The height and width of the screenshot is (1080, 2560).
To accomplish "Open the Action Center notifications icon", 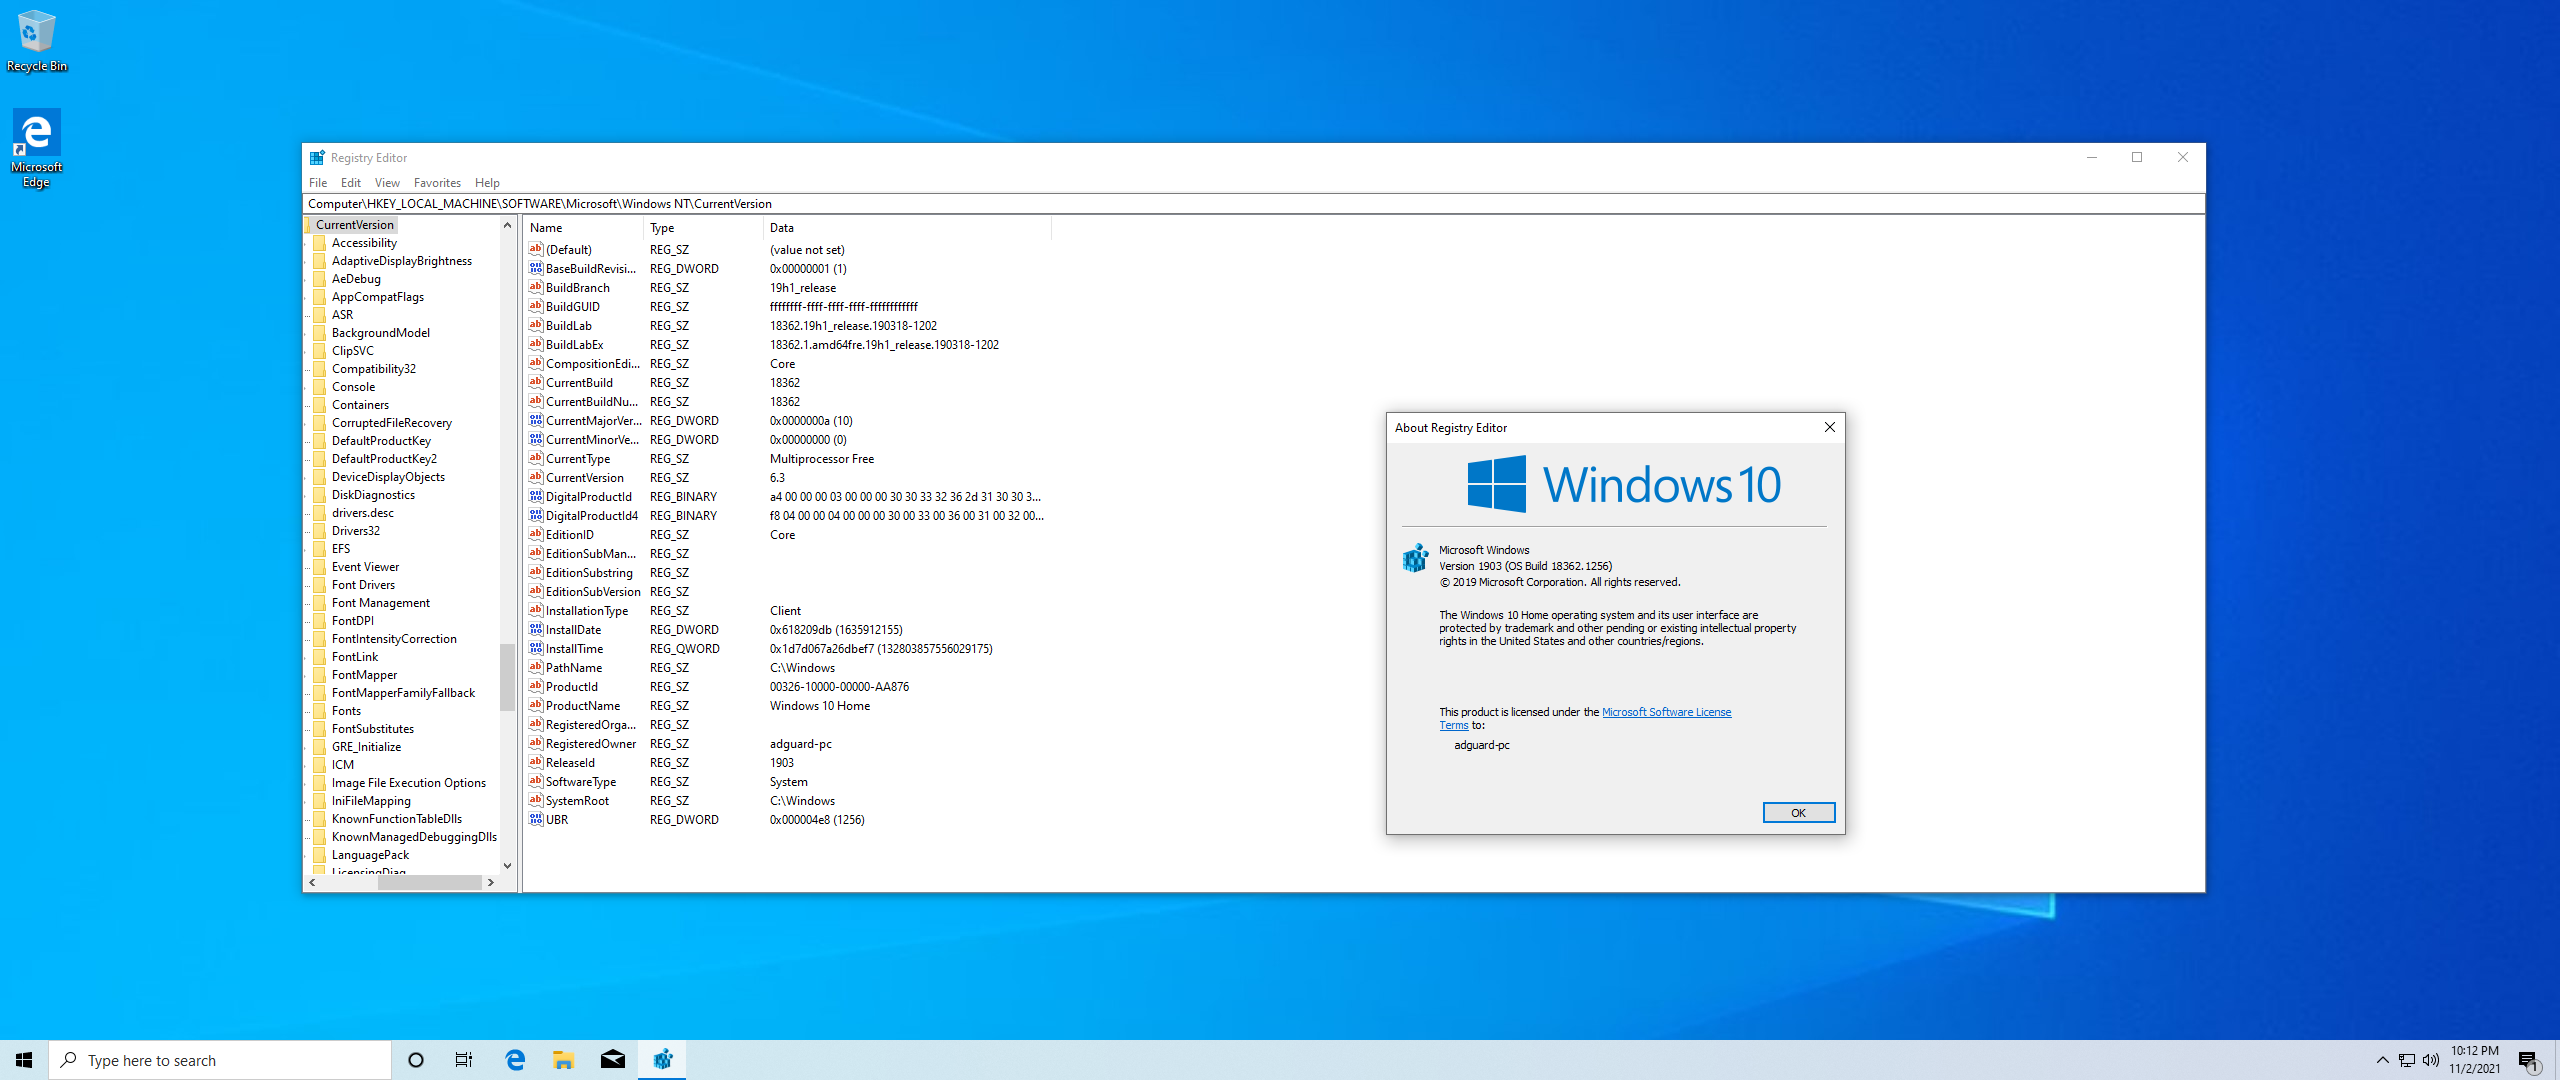I will coord(2529,1060).
